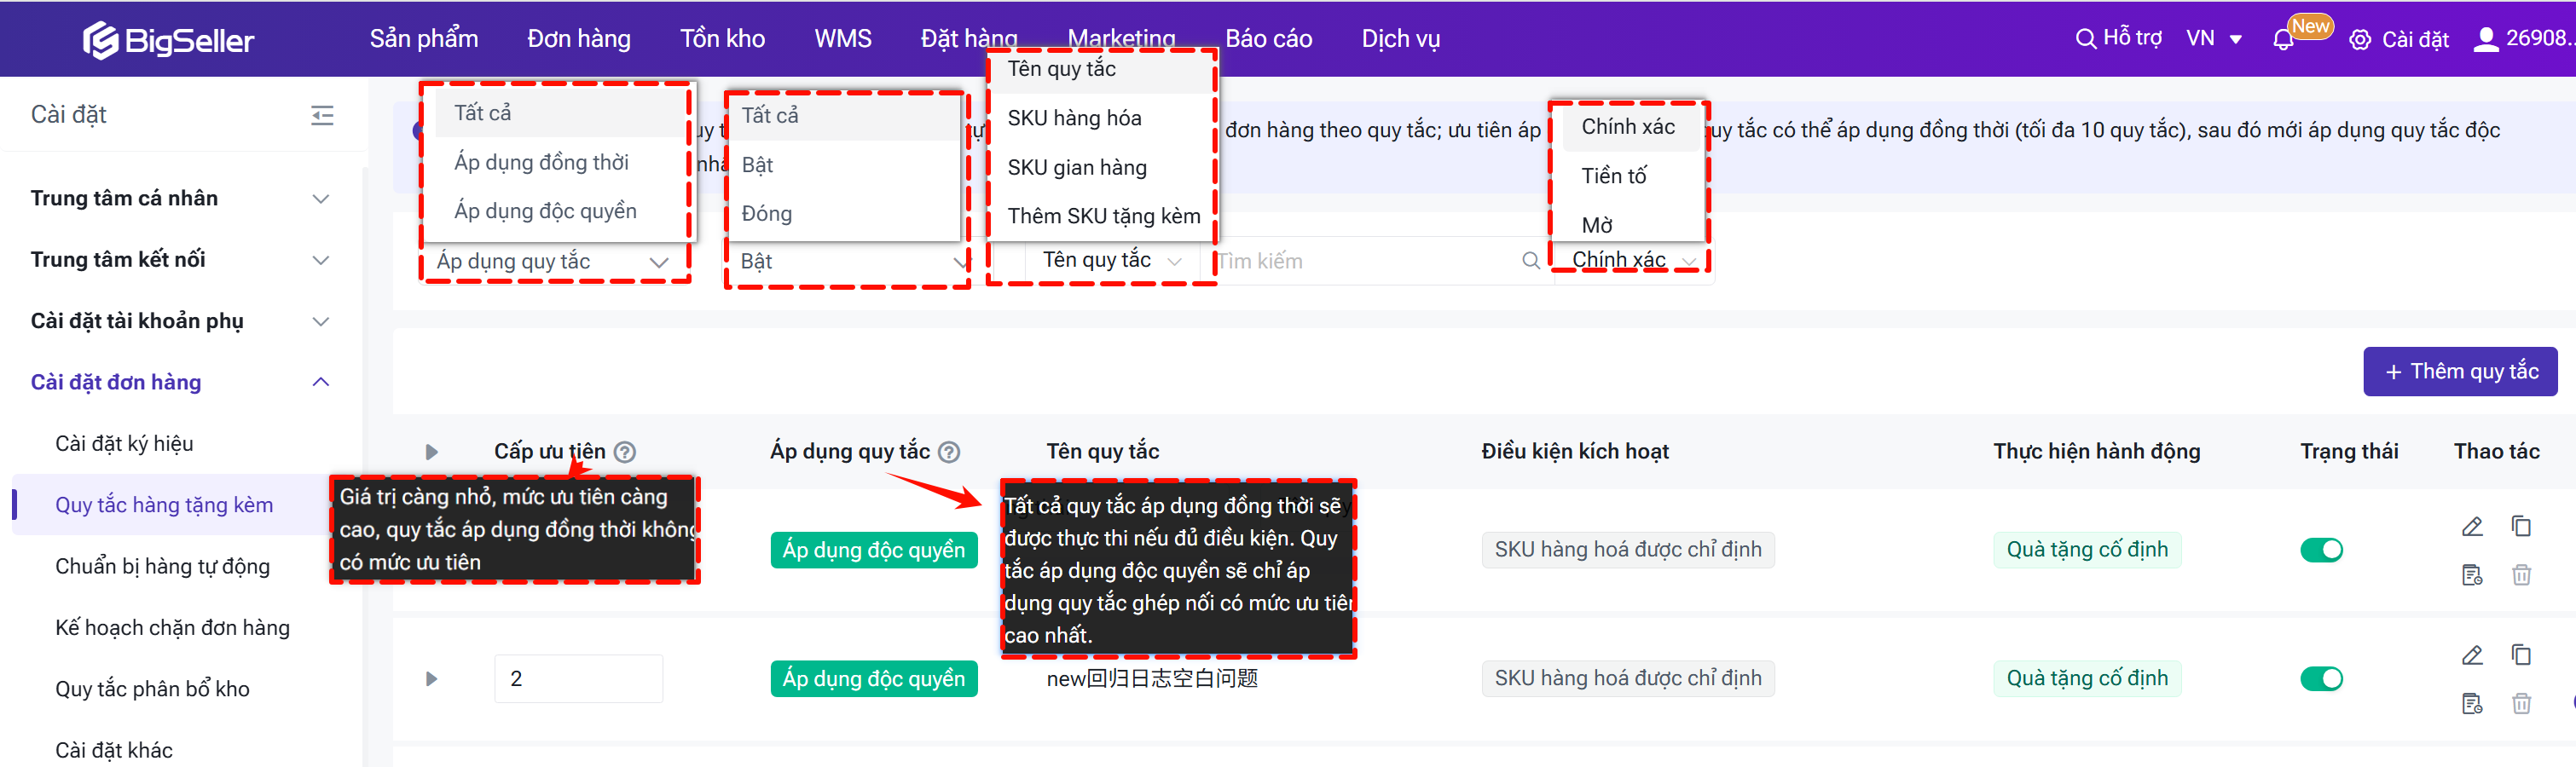
Task: Click the settings gear icon in header
Action: 2360,40
